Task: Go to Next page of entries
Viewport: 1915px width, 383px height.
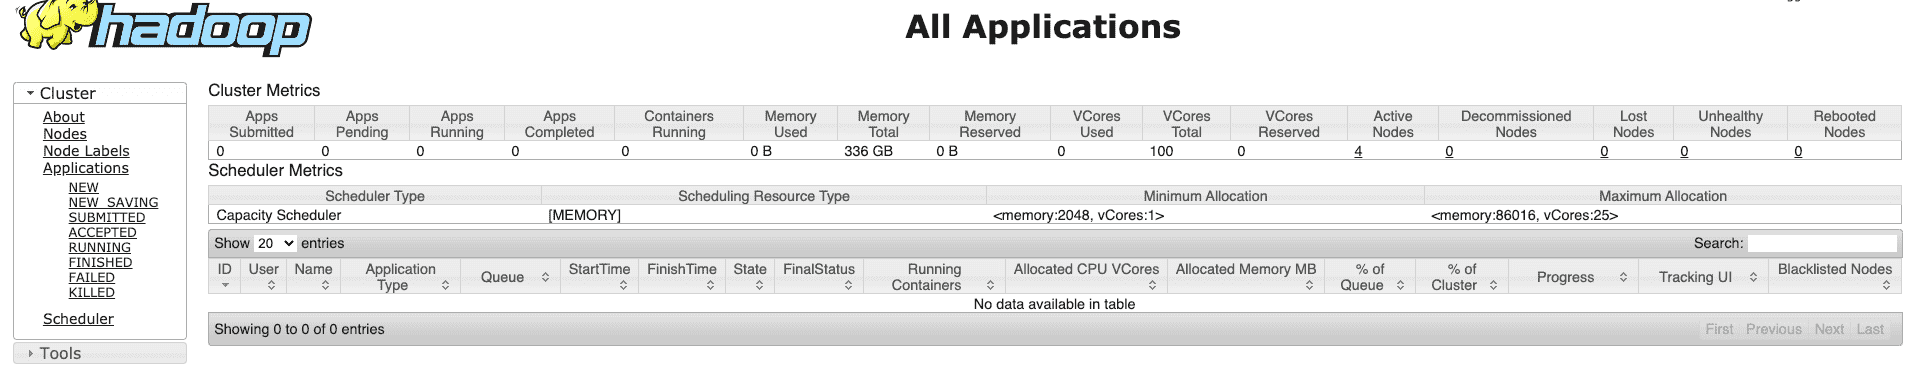Action: tap(1829, 329)
